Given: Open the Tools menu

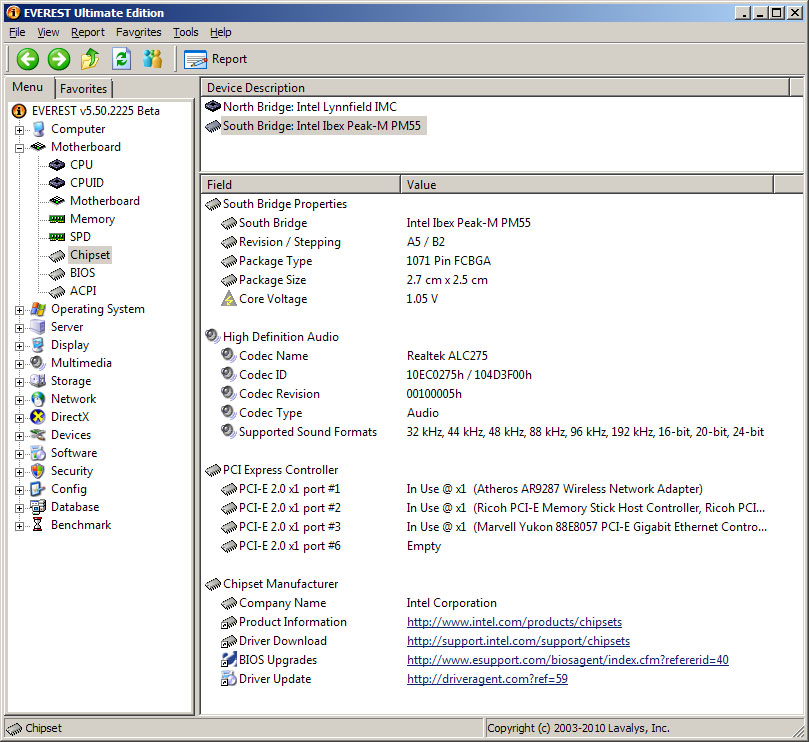Looking at the screenshot, I should [186, 33].
